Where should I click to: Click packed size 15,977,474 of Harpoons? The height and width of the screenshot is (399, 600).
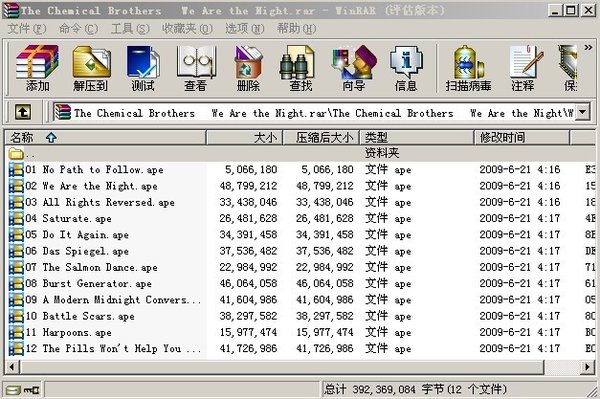click(325, 332)
